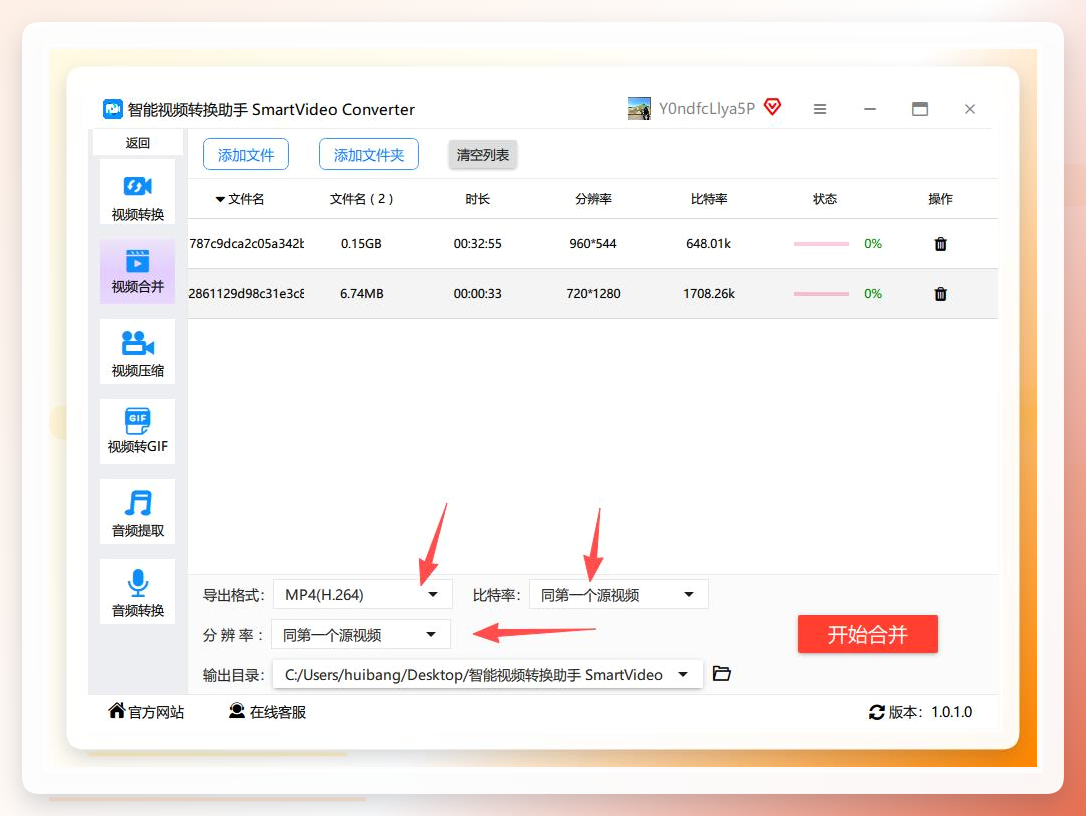Click progress bar of 720*1280 video row

(821, 294)
